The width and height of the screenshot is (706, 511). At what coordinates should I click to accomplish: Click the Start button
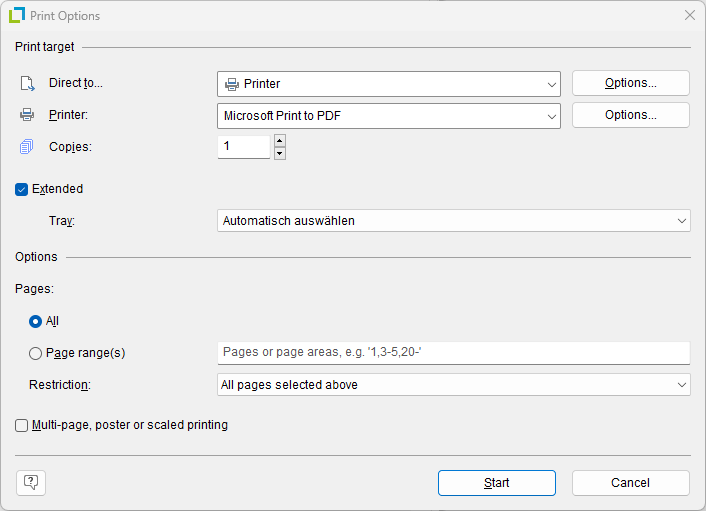(x=496, y=483)
